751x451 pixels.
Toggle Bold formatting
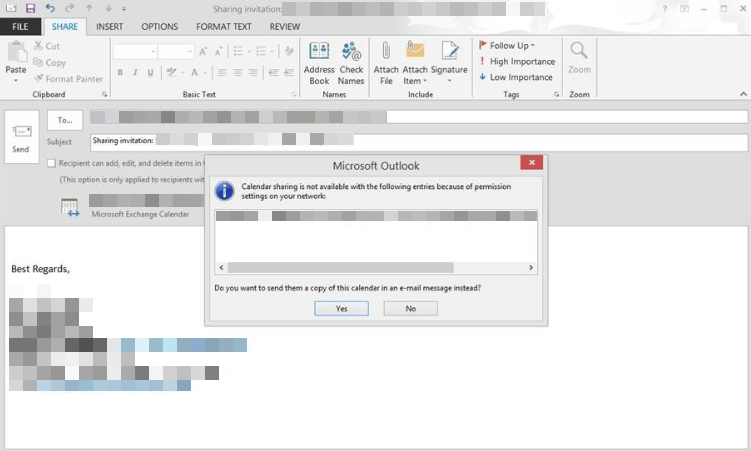pyautogui.click(x=120, y=72)
